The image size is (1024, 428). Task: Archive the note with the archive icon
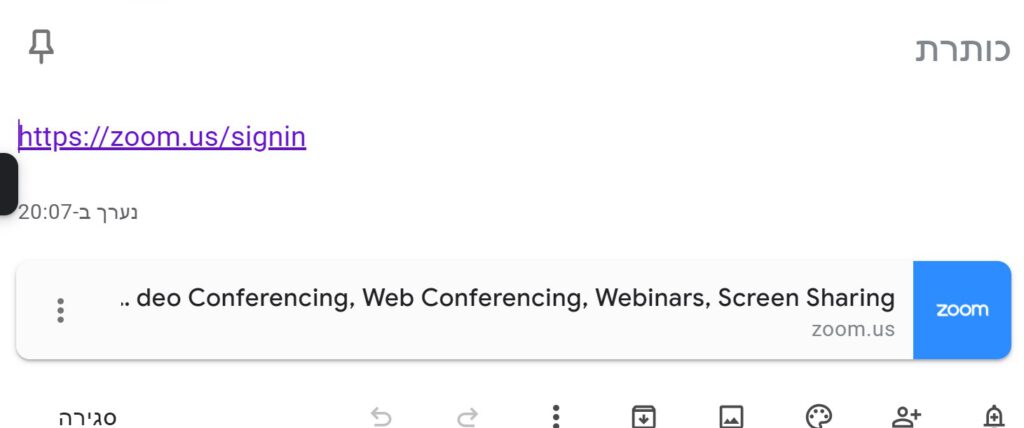pyautogui.click(x=643, y=416)
